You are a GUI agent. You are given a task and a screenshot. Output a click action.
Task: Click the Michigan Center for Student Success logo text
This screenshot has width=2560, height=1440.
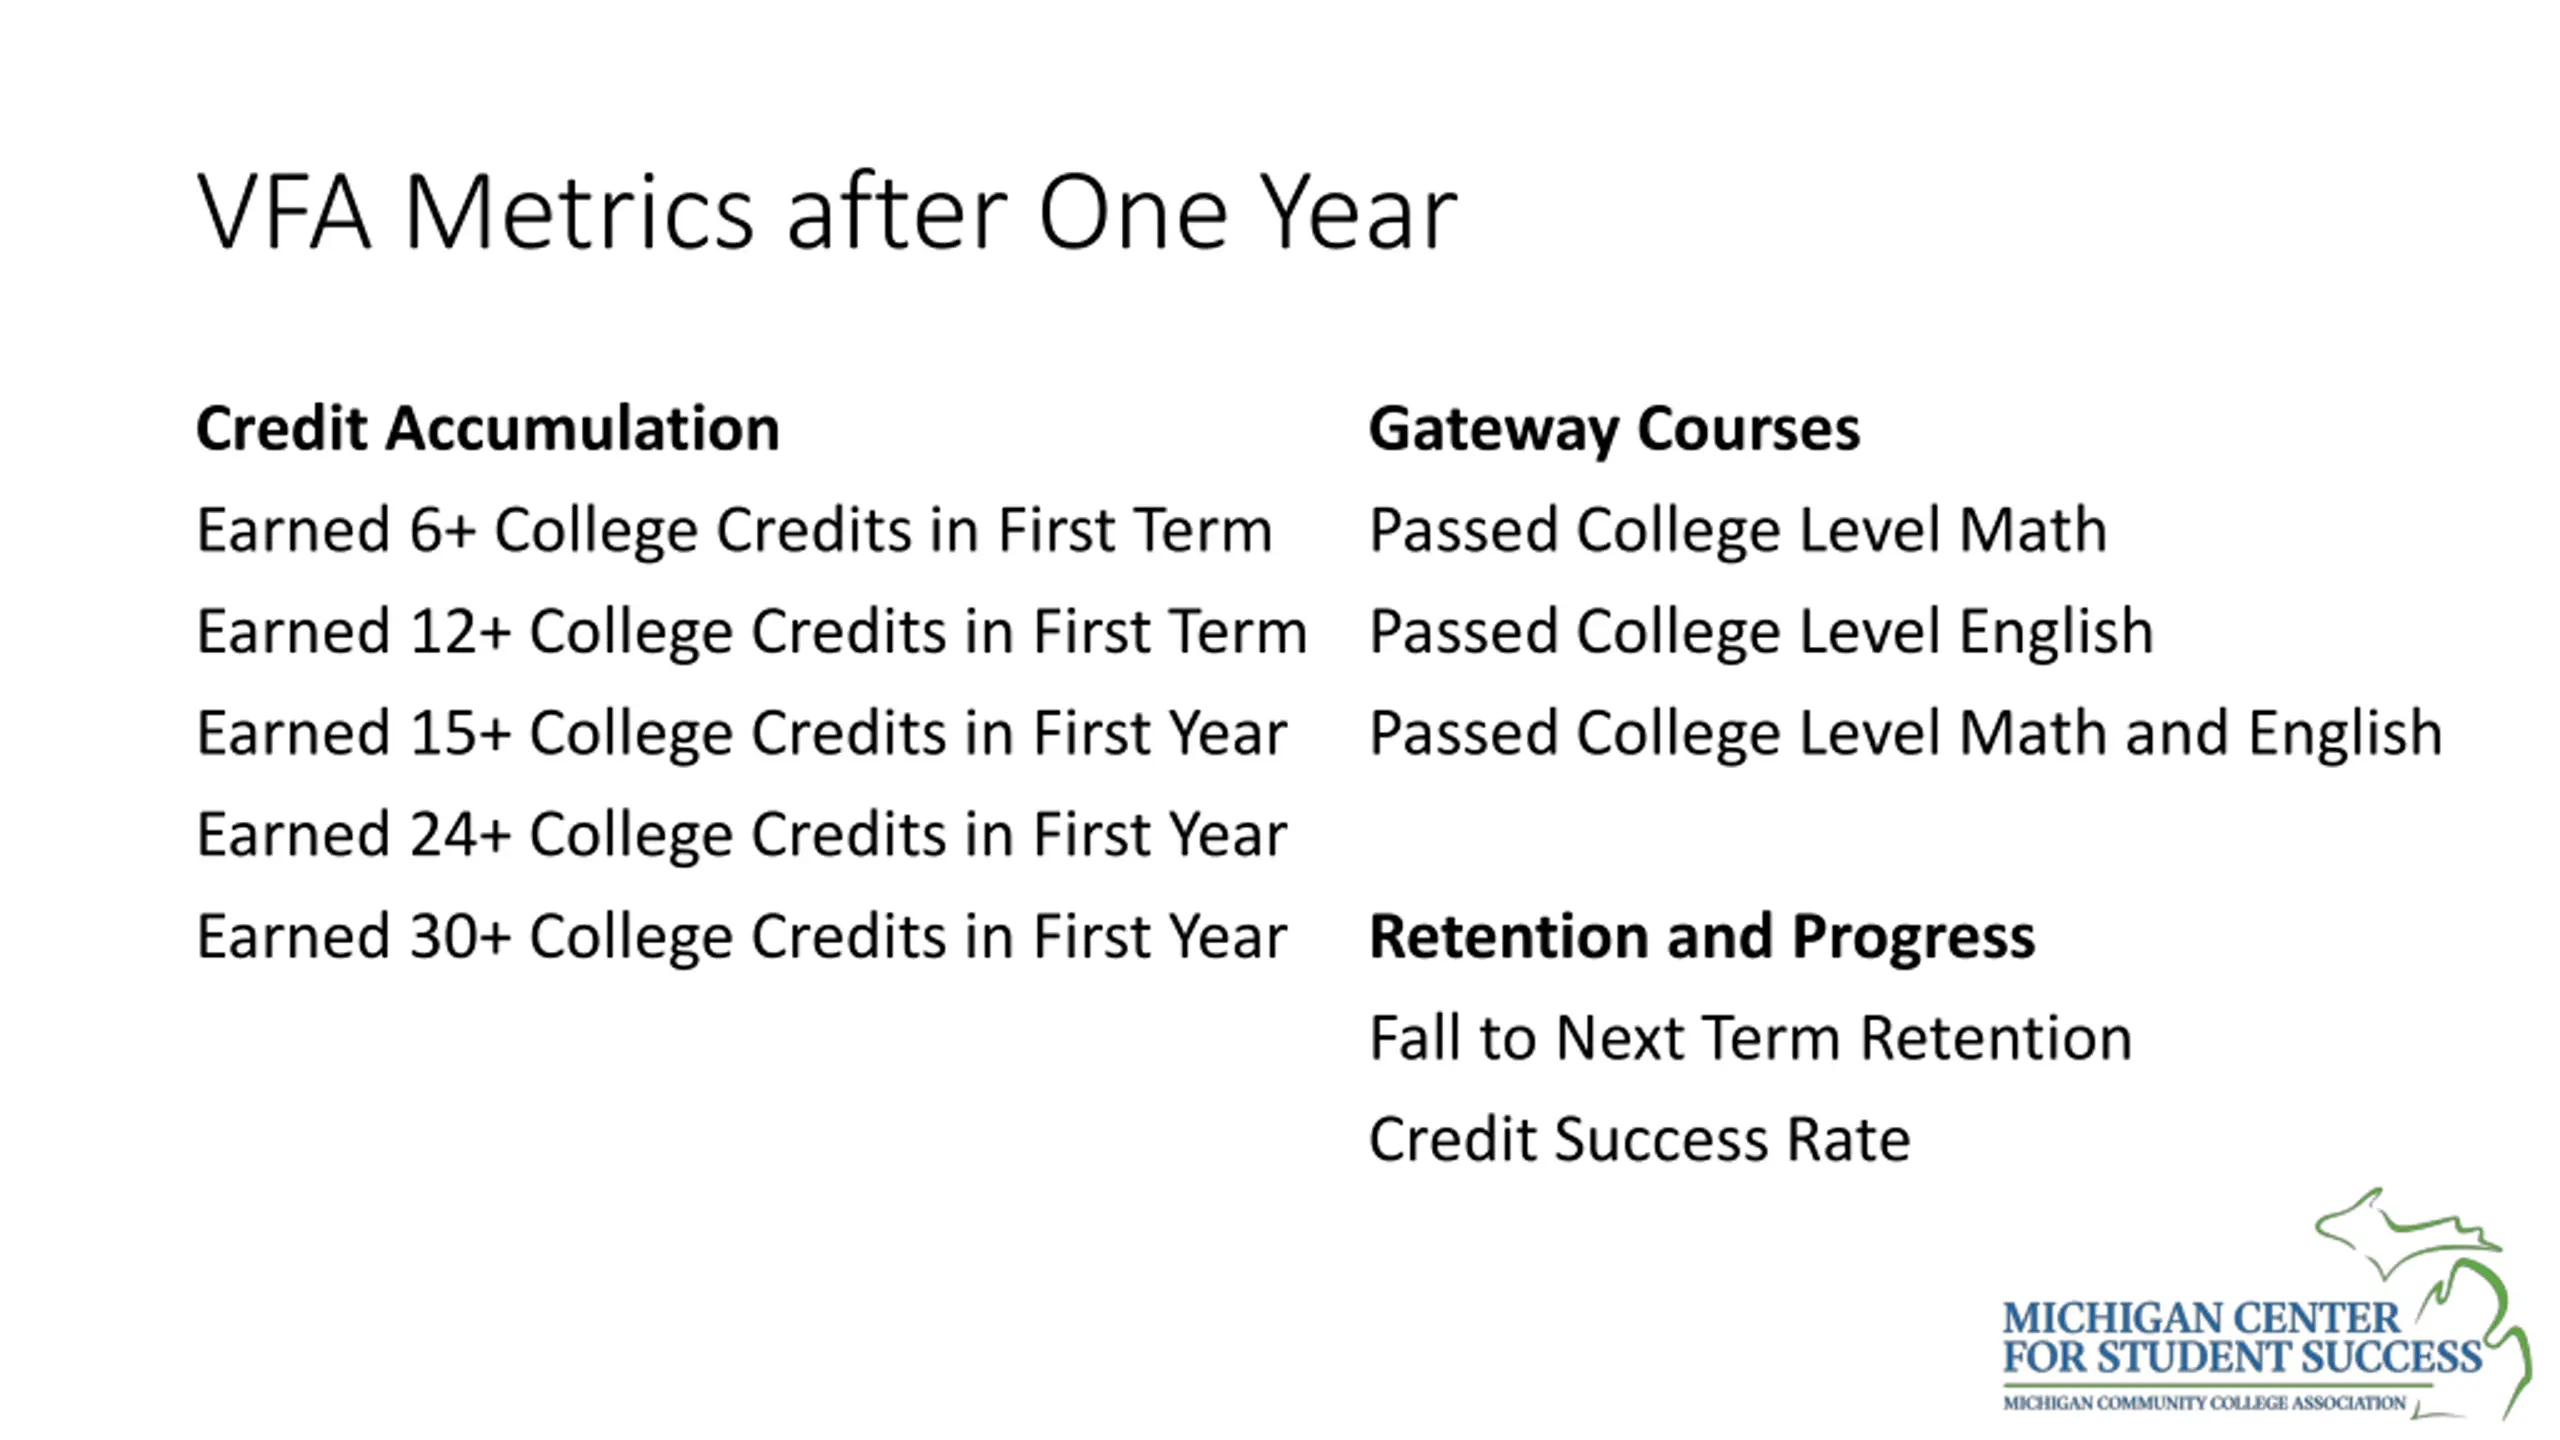2240,1338
